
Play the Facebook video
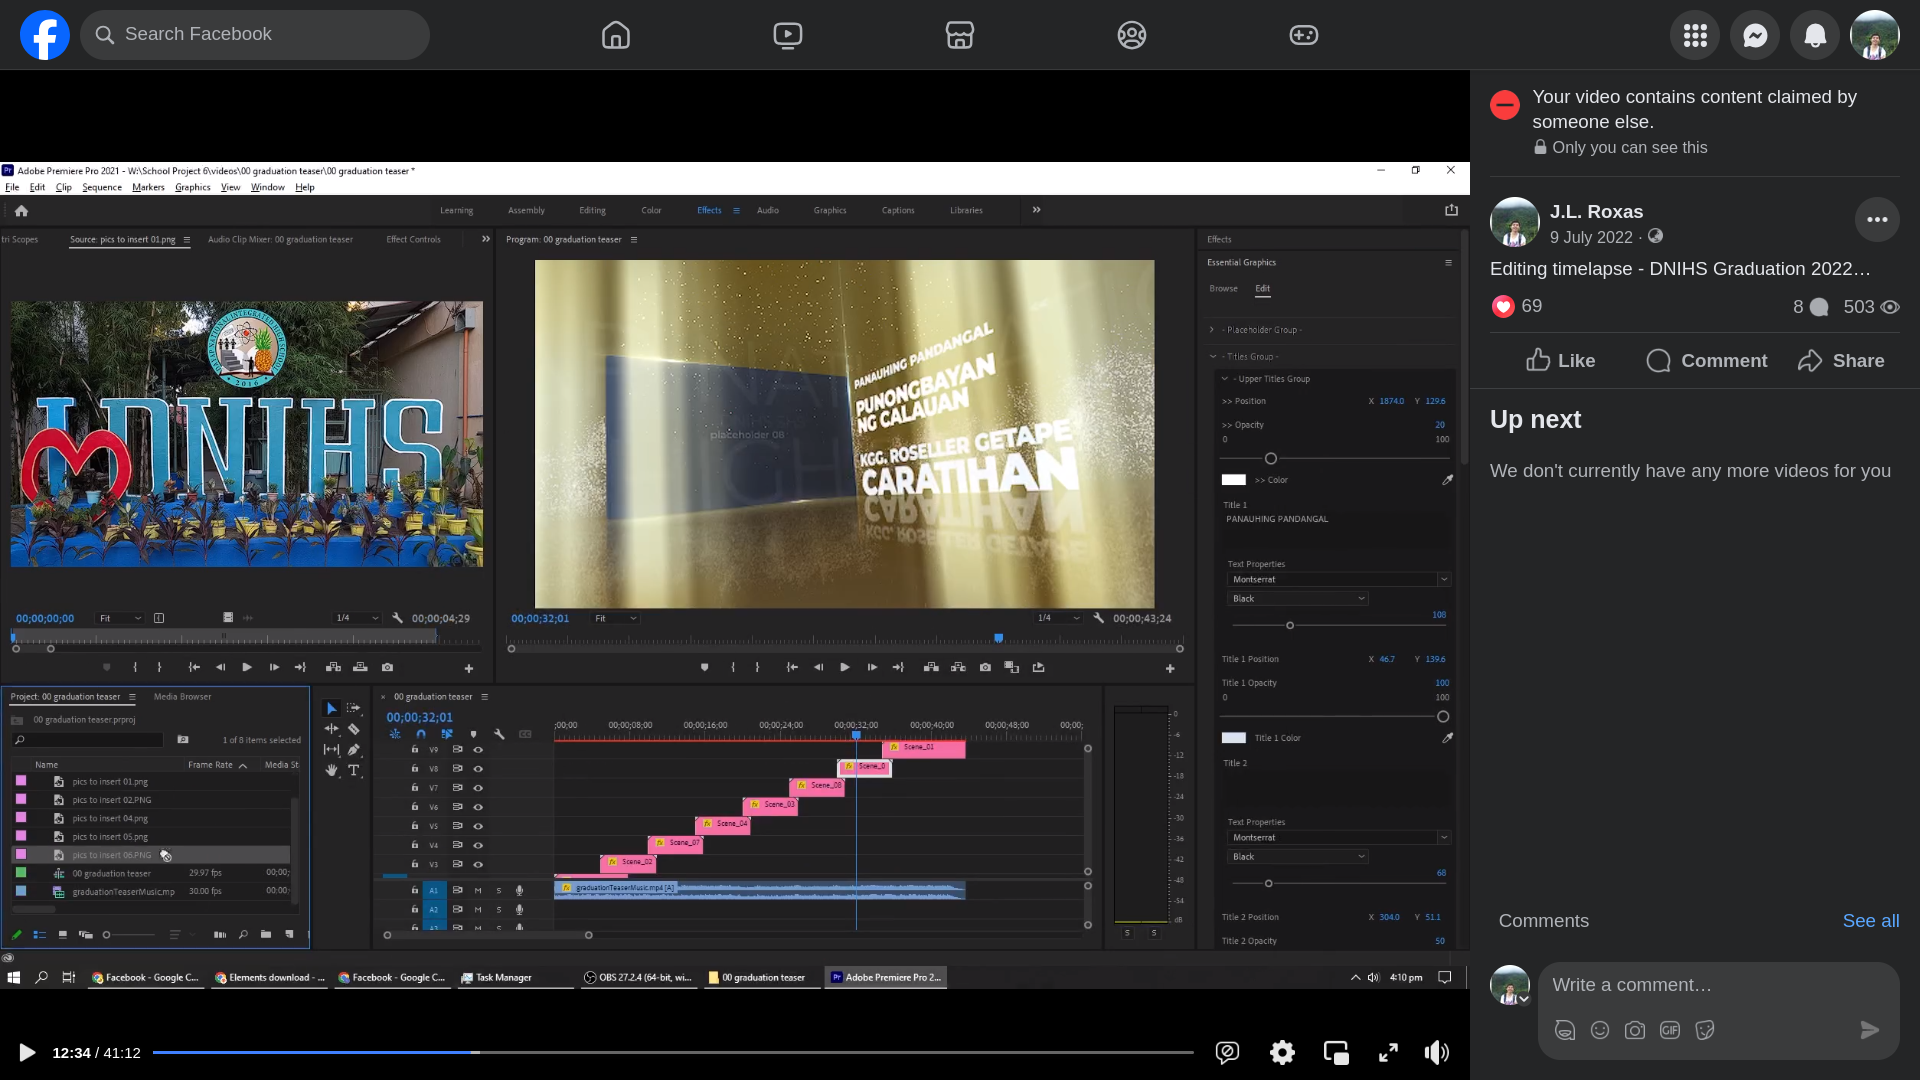click(x=27, y=1052)
